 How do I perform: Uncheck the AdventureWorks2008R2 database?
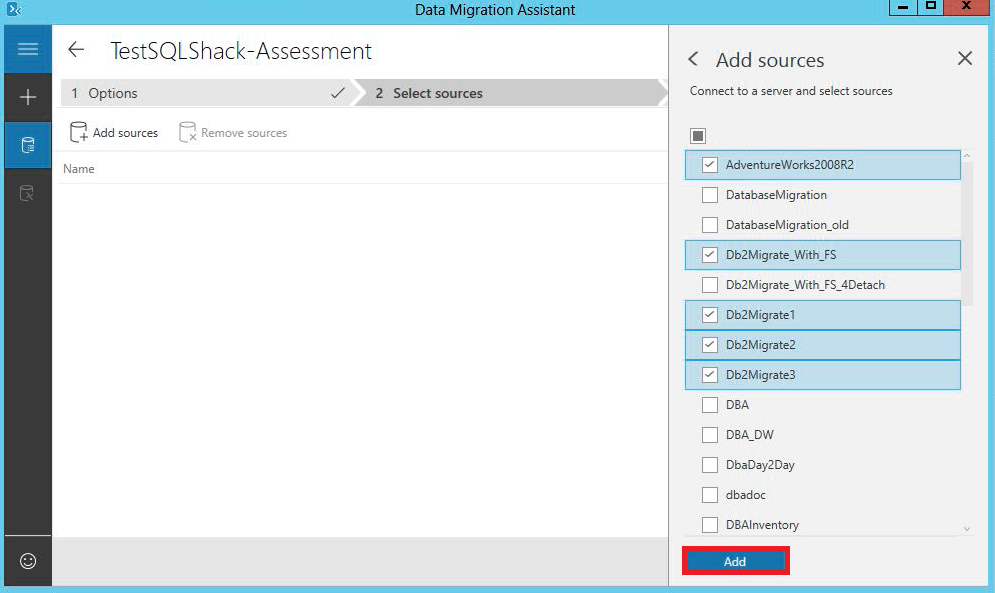(x=710, y=165)
